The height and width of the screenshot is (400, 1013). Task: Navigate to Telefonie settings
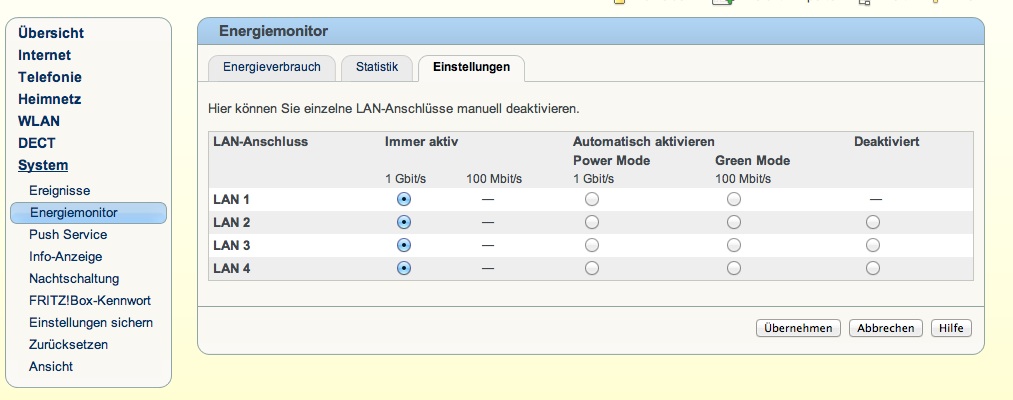tap(50, 77)
